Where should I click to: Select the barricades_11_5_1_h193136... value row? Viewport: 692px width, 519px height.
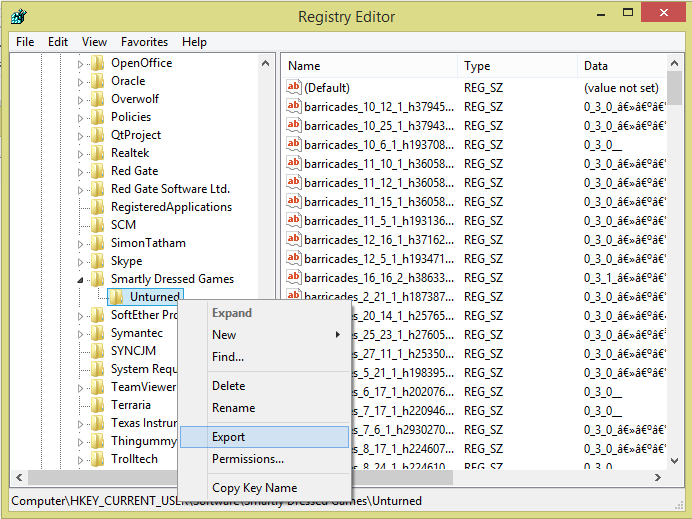[x=474, y=221]
